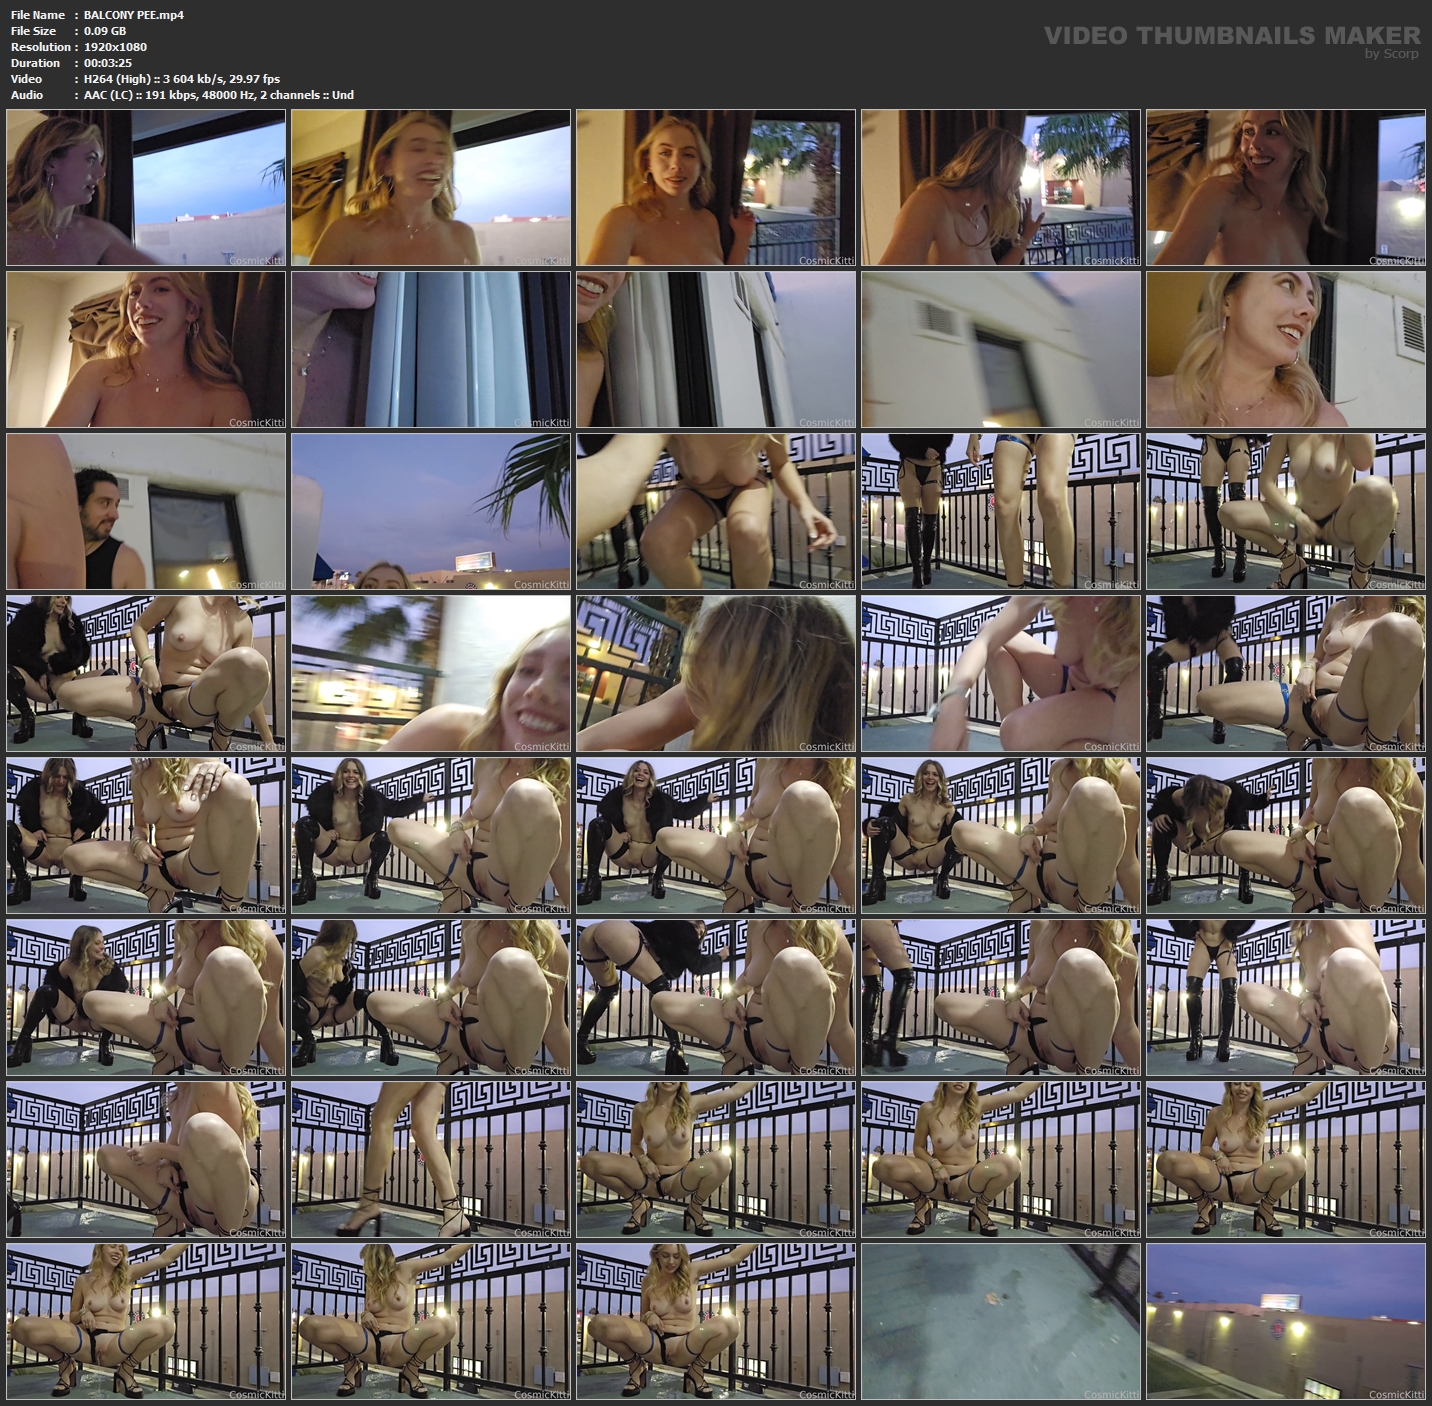Select the blurry wall vent thumbnail
This screenshot has width=1432, height=1406.
1000,349
